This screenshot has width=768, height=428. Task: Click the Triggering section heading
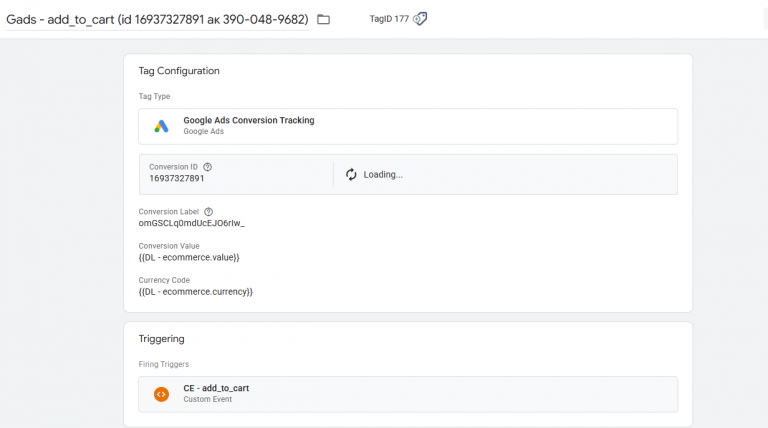pyautogui.click(x=162, y=339)
